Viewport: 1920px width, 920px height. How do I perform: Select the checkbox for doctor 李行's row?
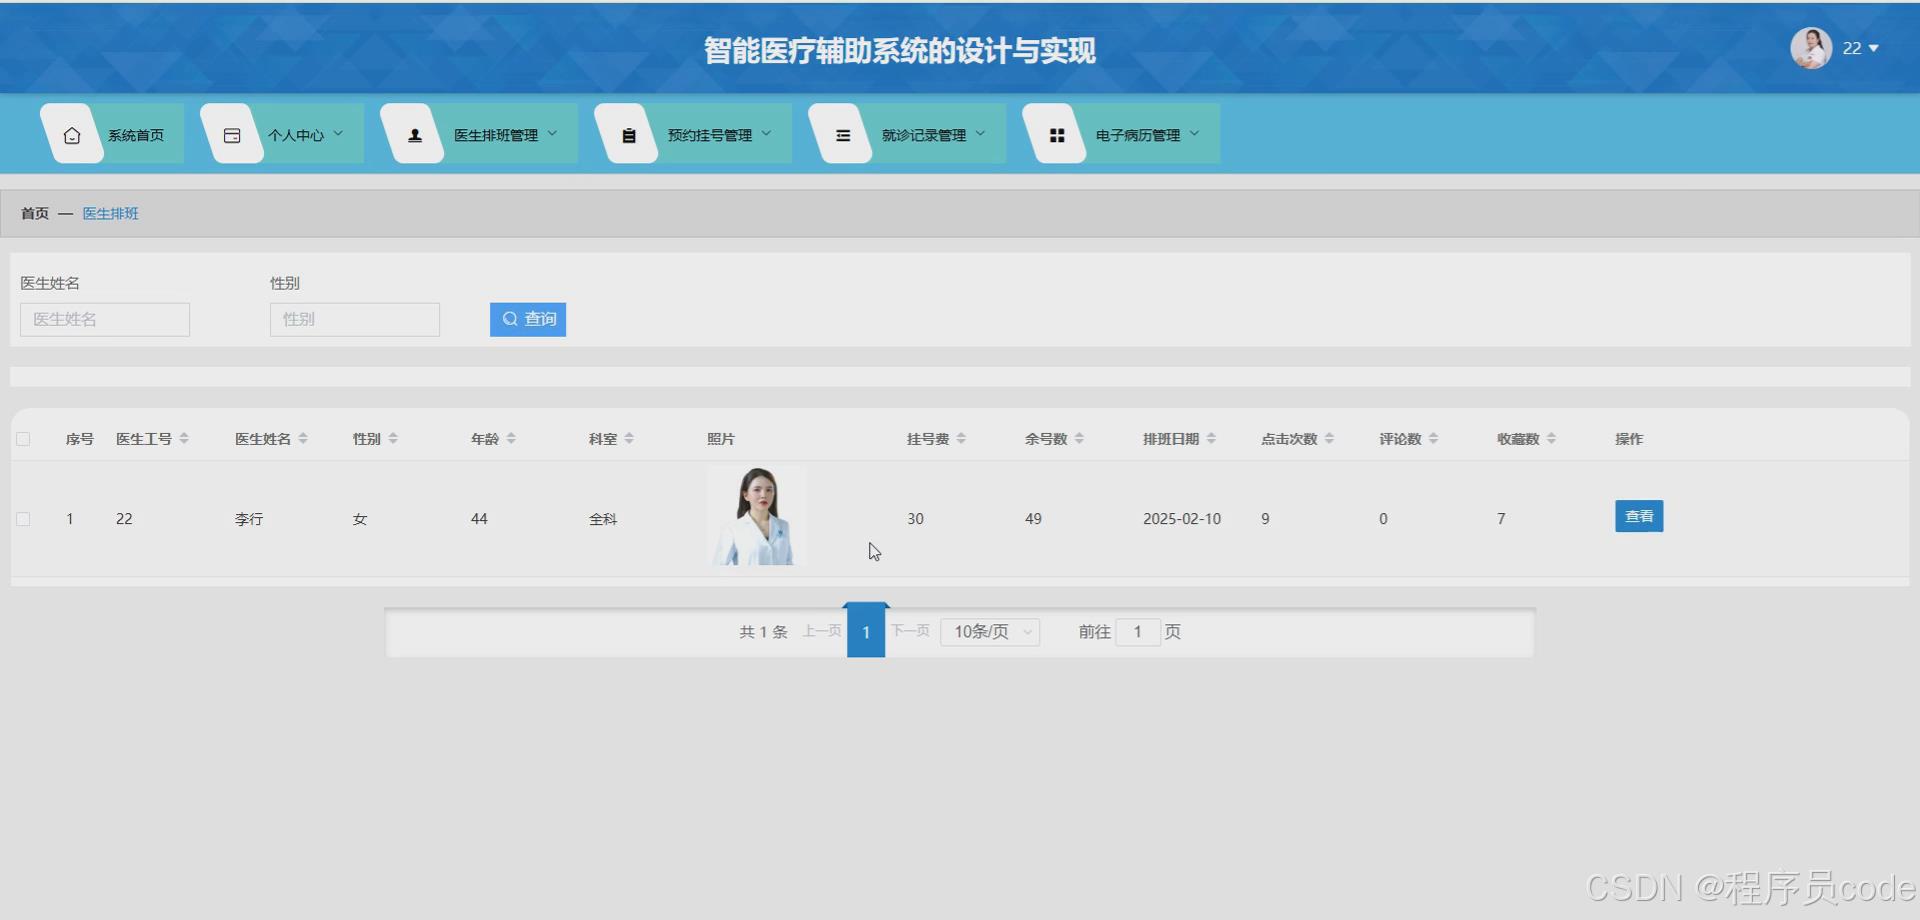pyautogui.click(x=24, y=519)
